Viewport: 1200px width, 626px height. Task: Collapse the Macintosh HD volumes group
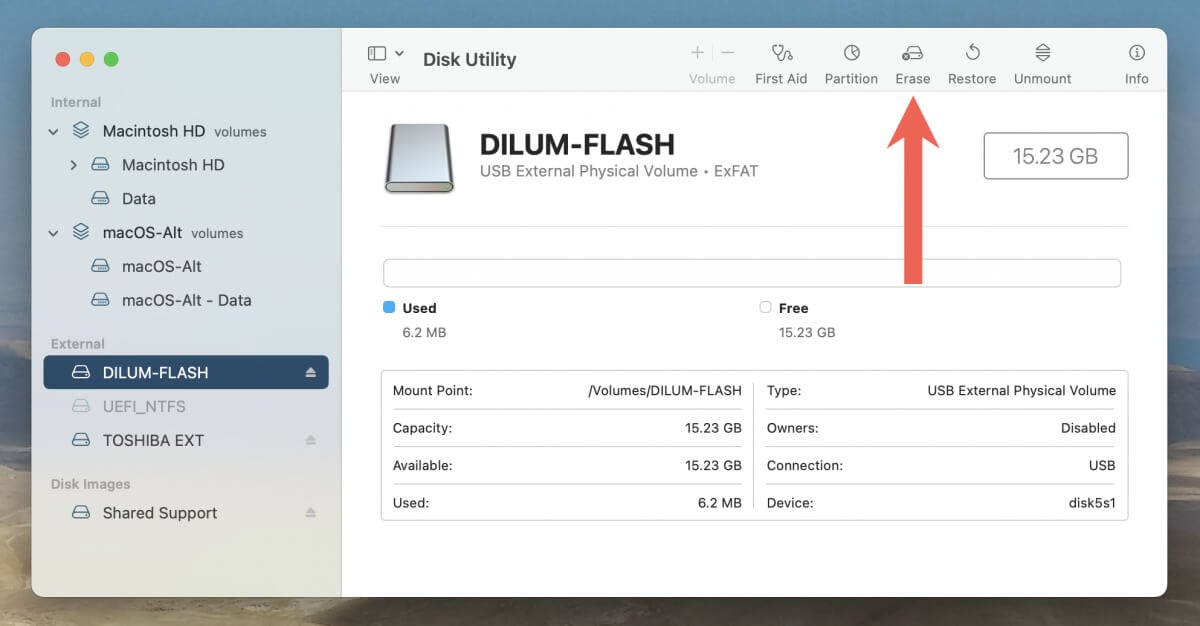click(54, 132)
